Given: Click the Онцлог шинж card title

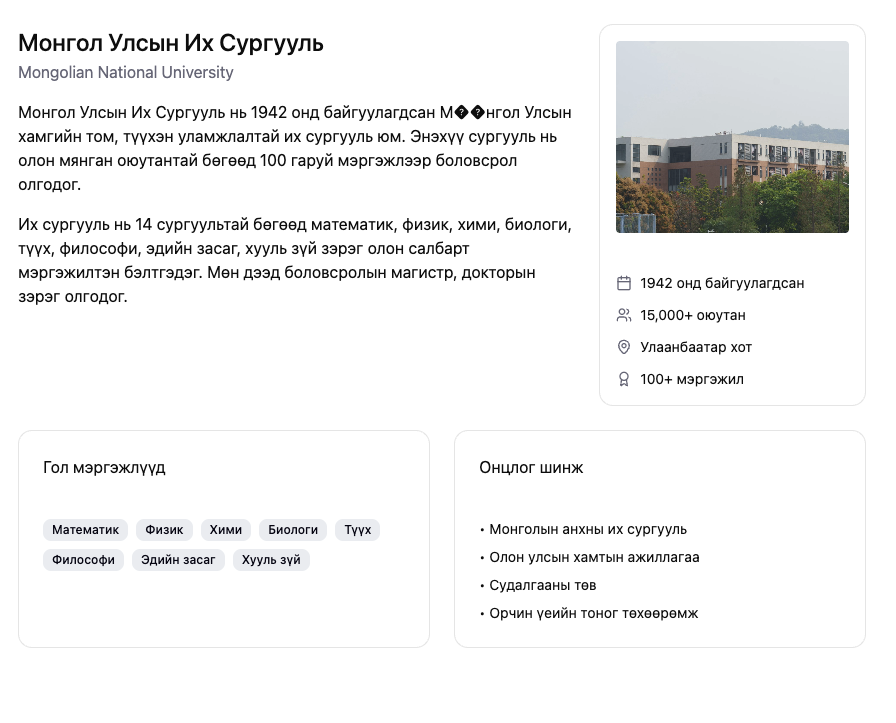Looking at the screenshot, I should pyautogui.click(x=531, y=467).
